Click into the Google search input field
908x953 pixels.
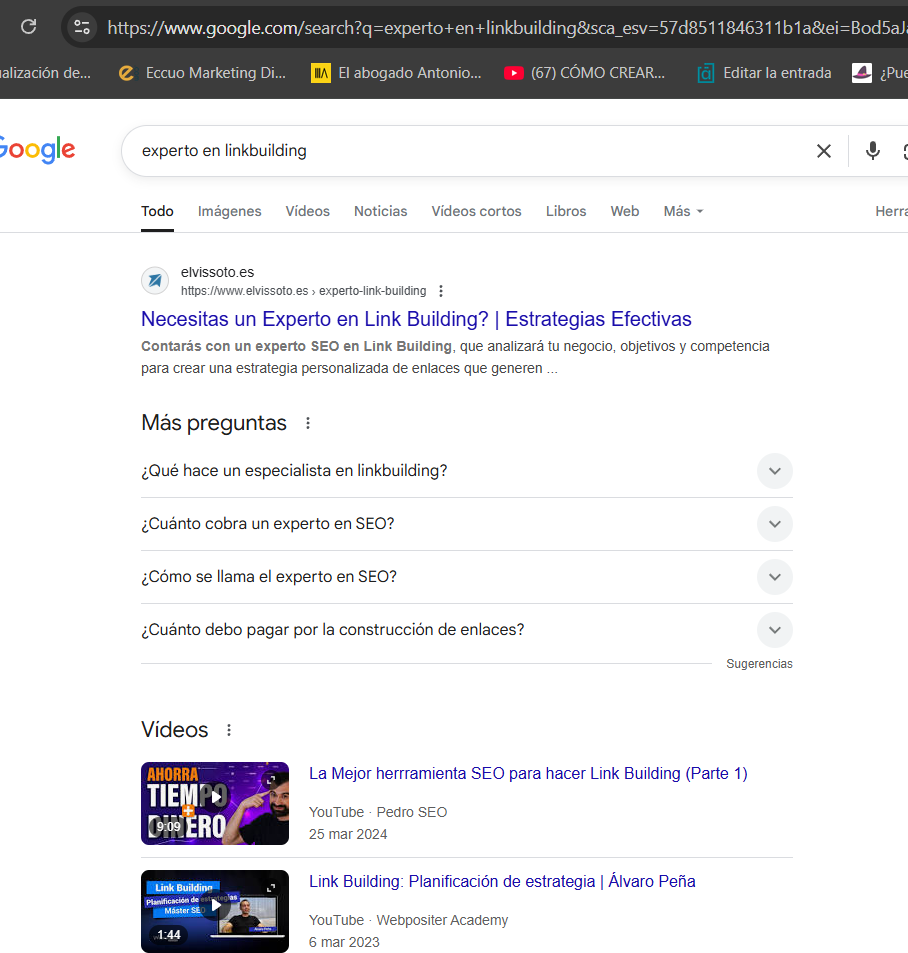coord(460,151)
